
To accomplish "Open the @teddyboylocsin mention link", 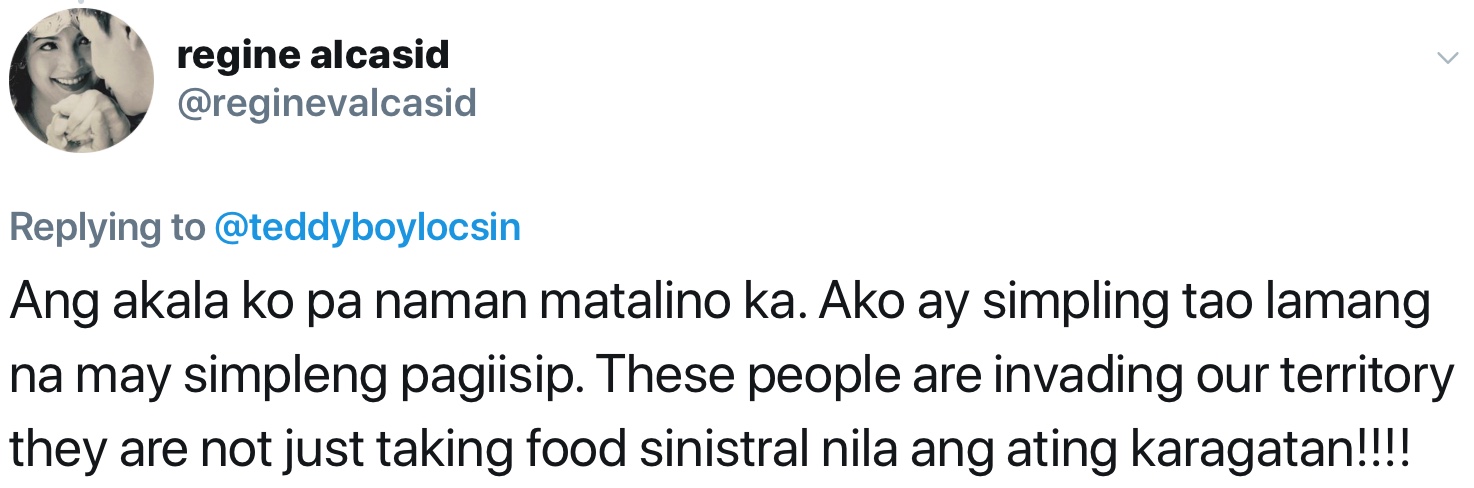I will coord(367,228).
